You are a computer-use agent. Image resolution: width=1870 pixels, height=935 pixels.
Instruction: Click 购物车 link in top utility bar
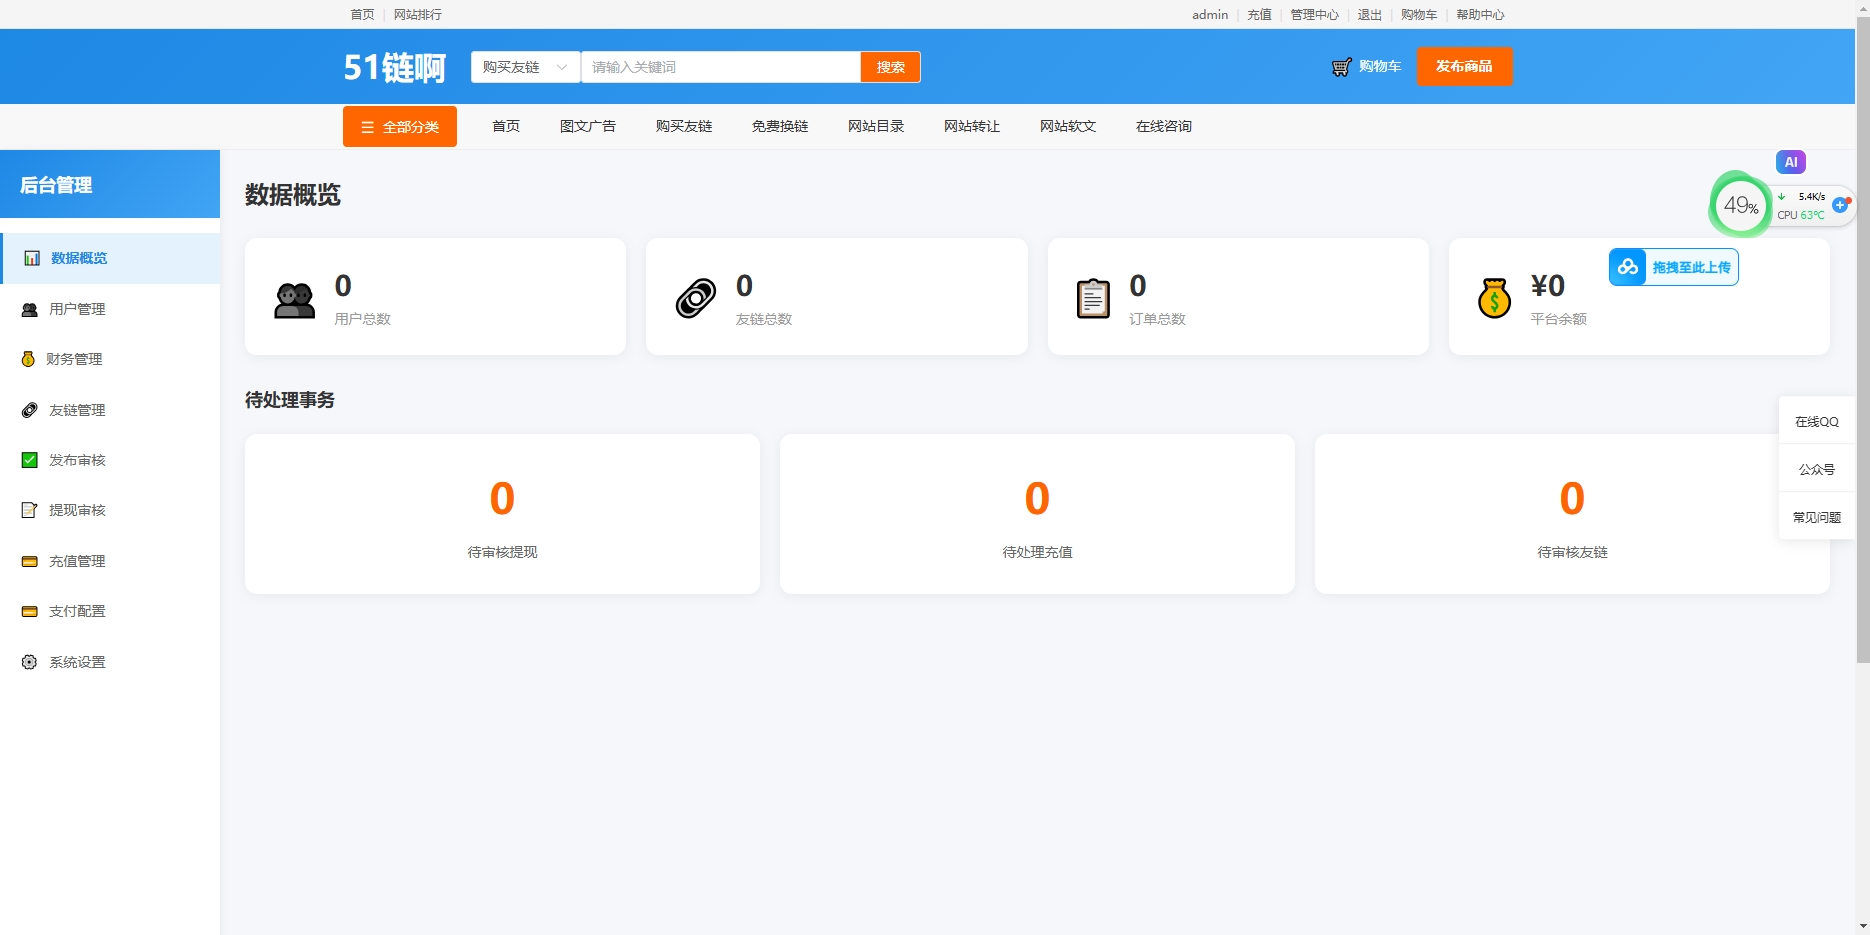click(x=1418, y=14)
